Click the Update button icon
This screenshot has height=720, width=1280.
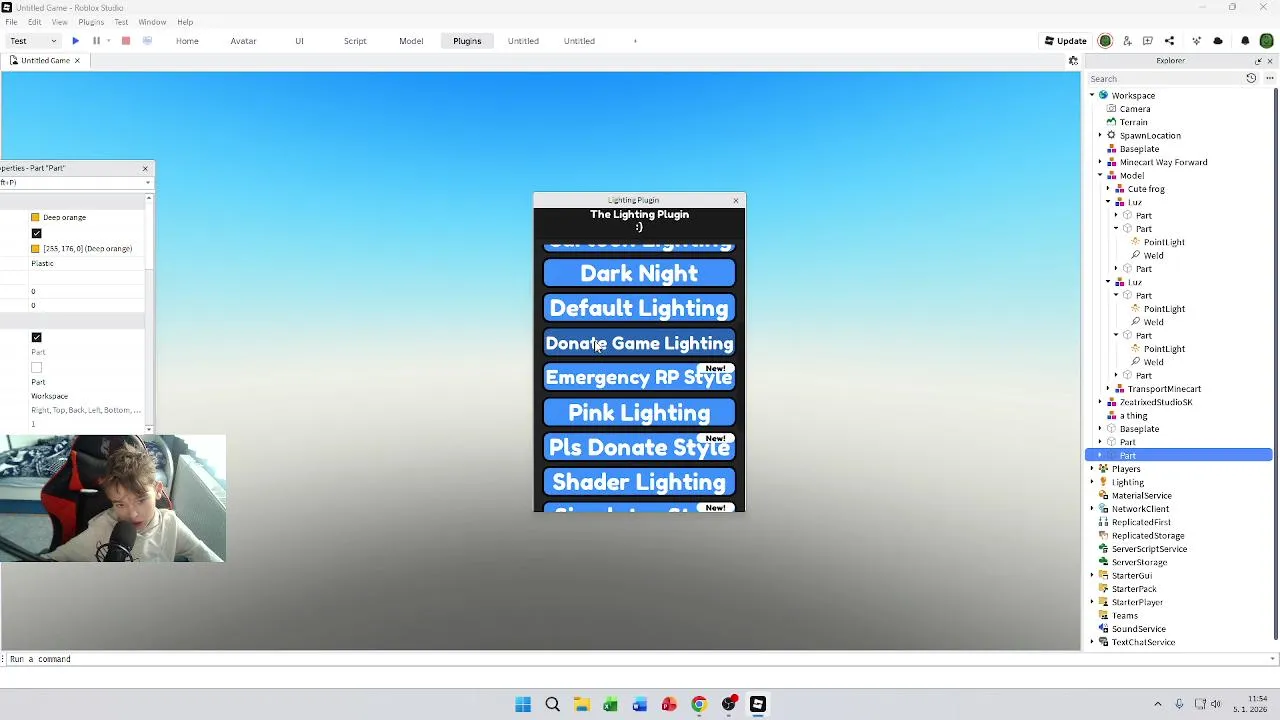1049,41
